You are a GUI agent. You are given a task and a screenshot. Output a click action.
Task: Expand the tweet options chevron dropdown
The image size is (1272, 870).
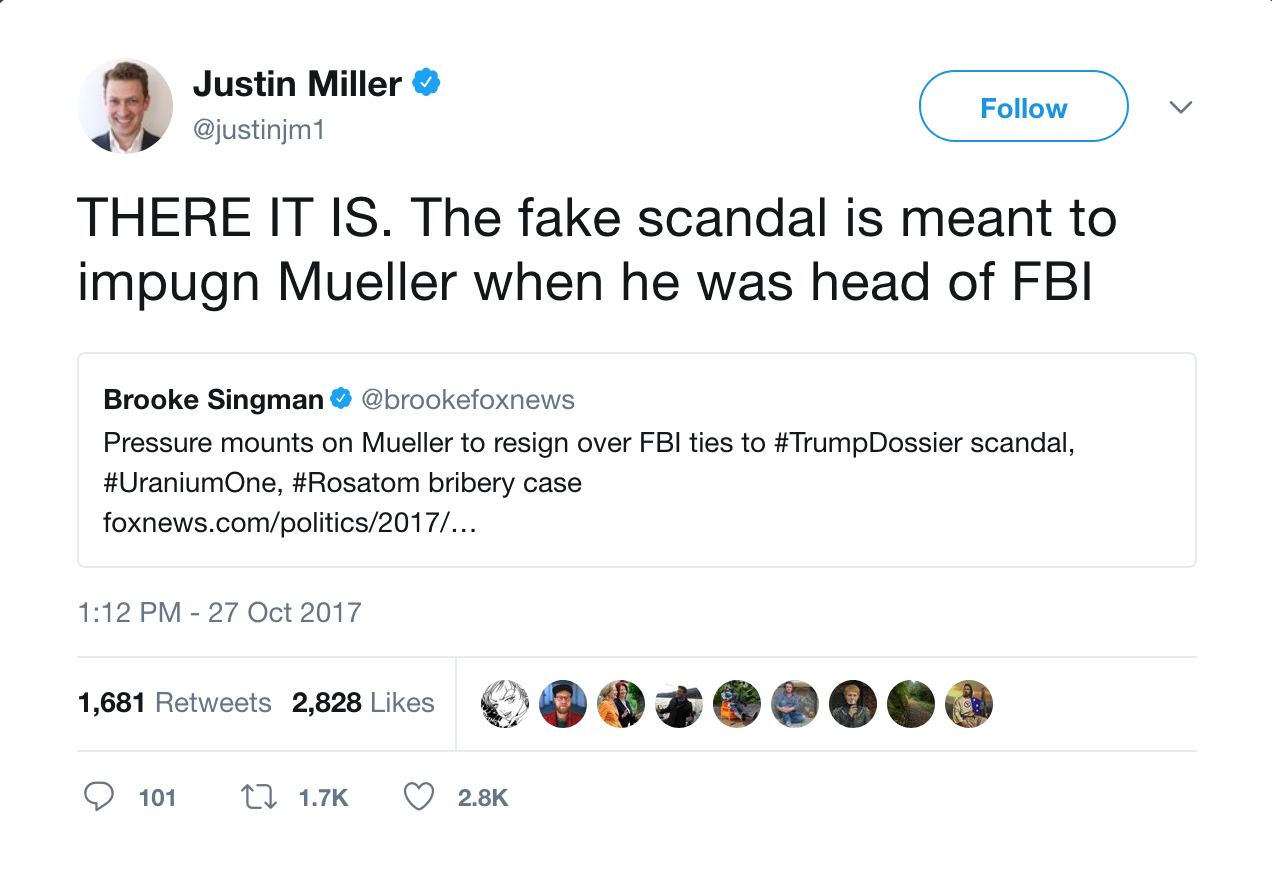[x=1181, y=107]
